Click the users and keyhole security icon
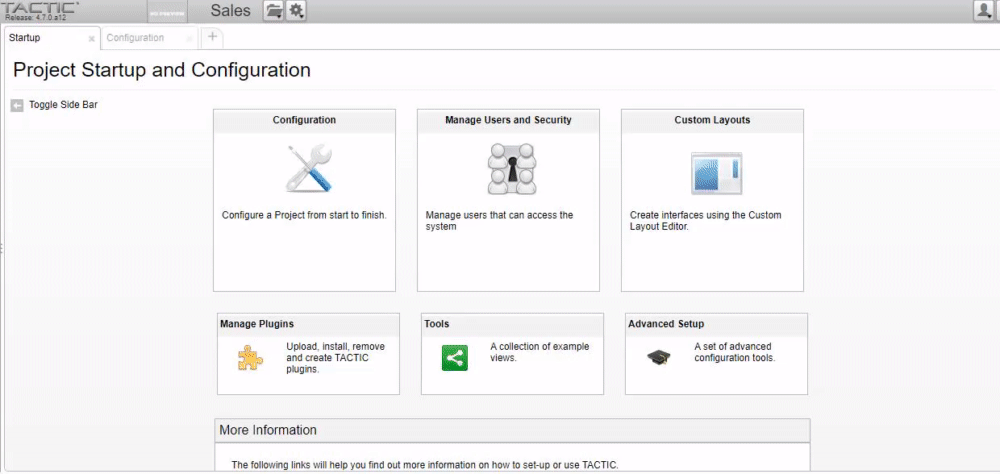Screen dimensions: 1000x474 [x=511, y=169]
